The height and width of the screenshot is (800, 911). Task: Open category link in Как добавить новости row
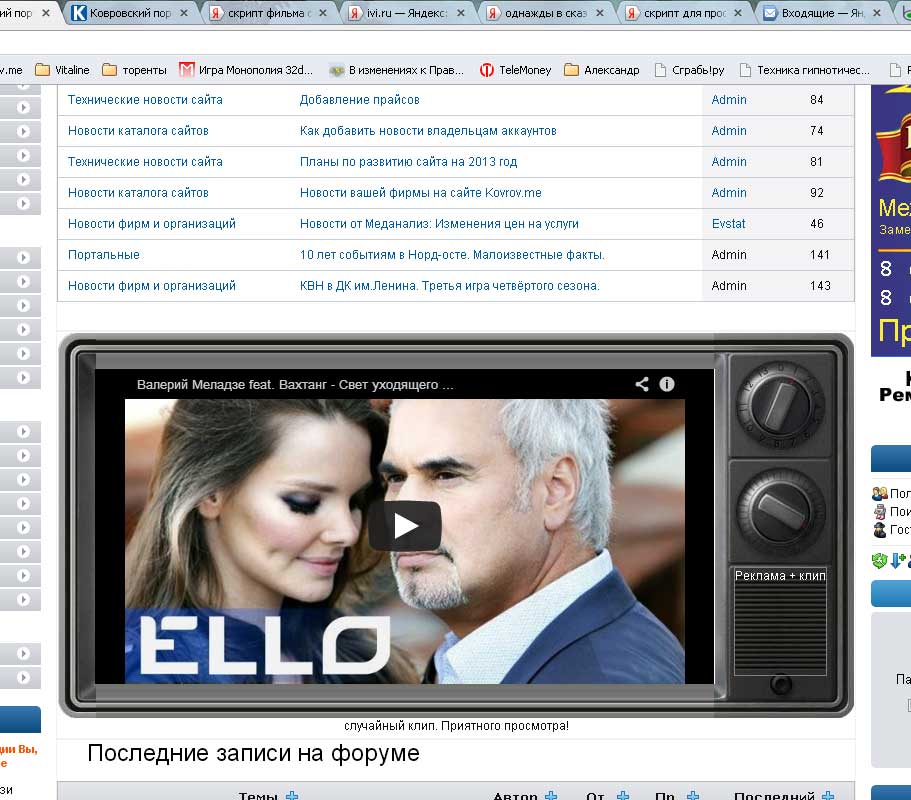coord(138,131)
